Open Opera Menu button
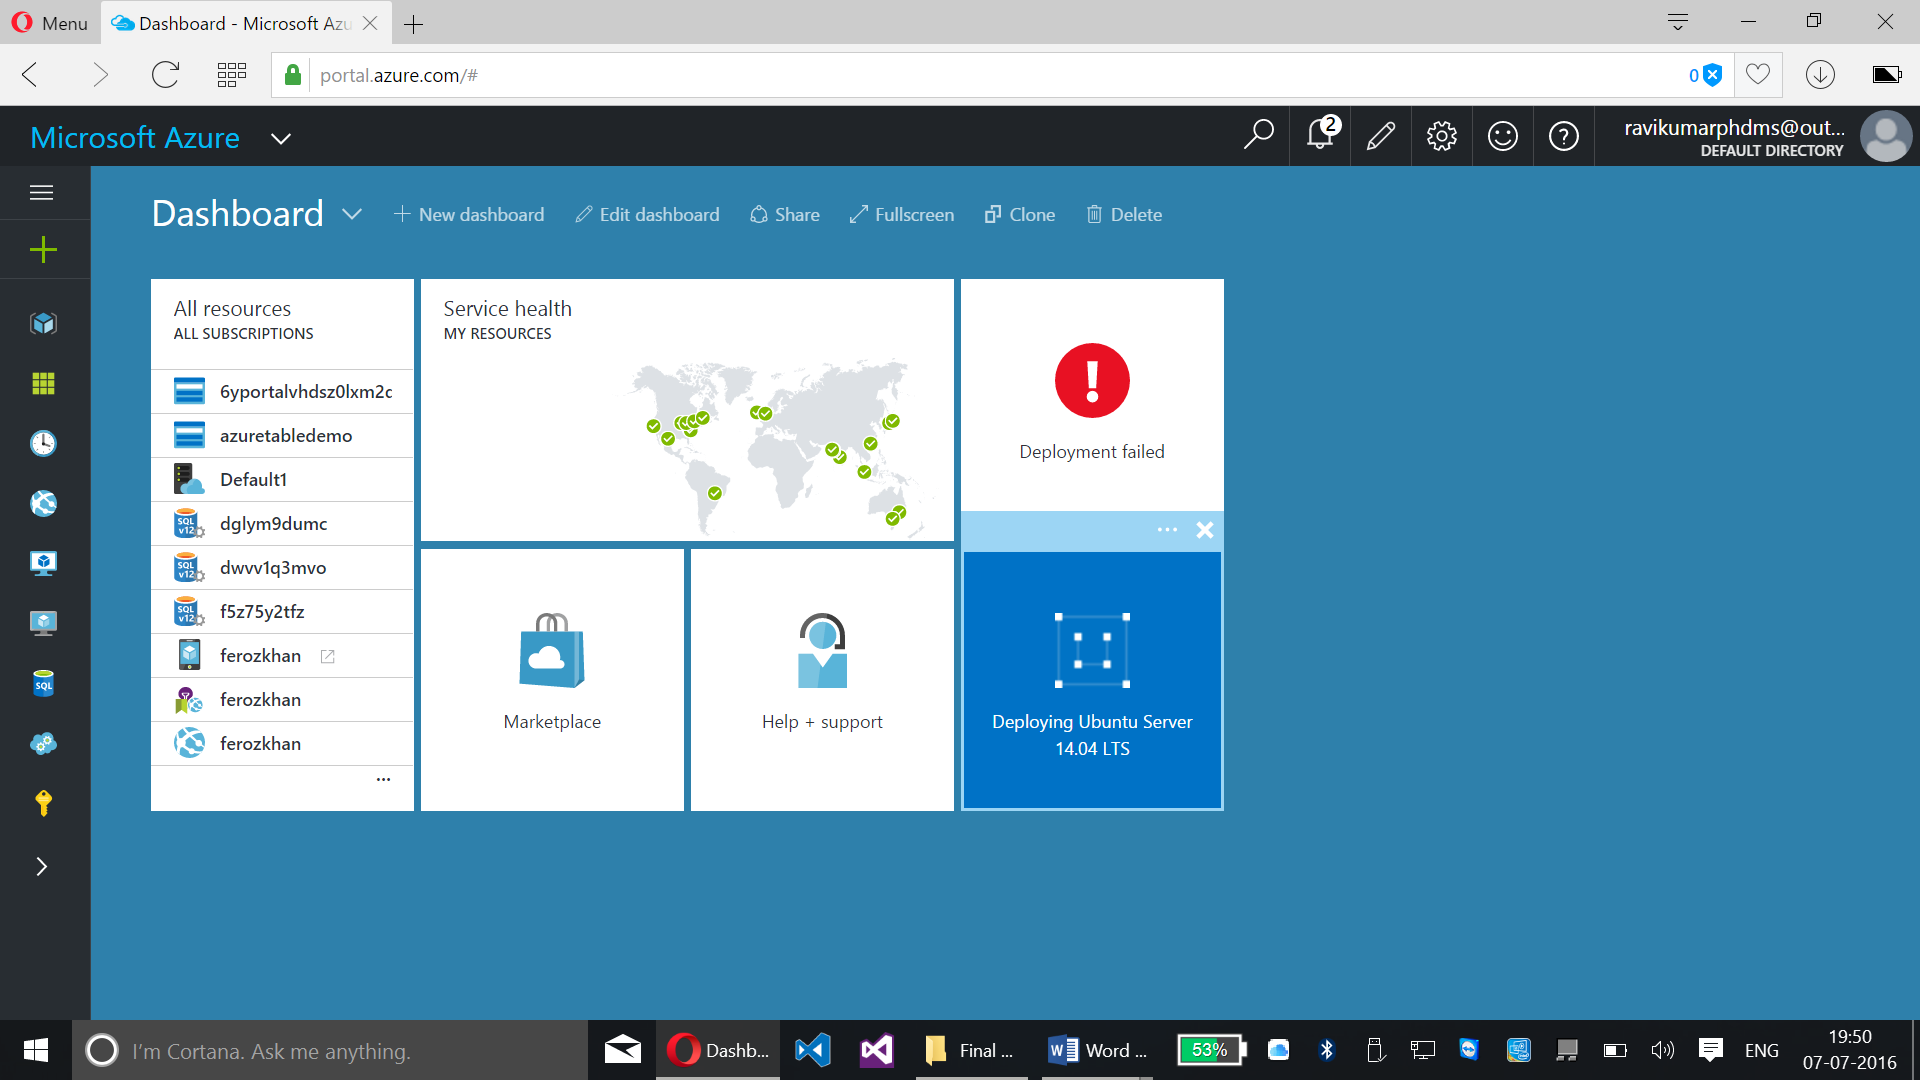The image size is (1920, 1080). click(x=50, y=22)
